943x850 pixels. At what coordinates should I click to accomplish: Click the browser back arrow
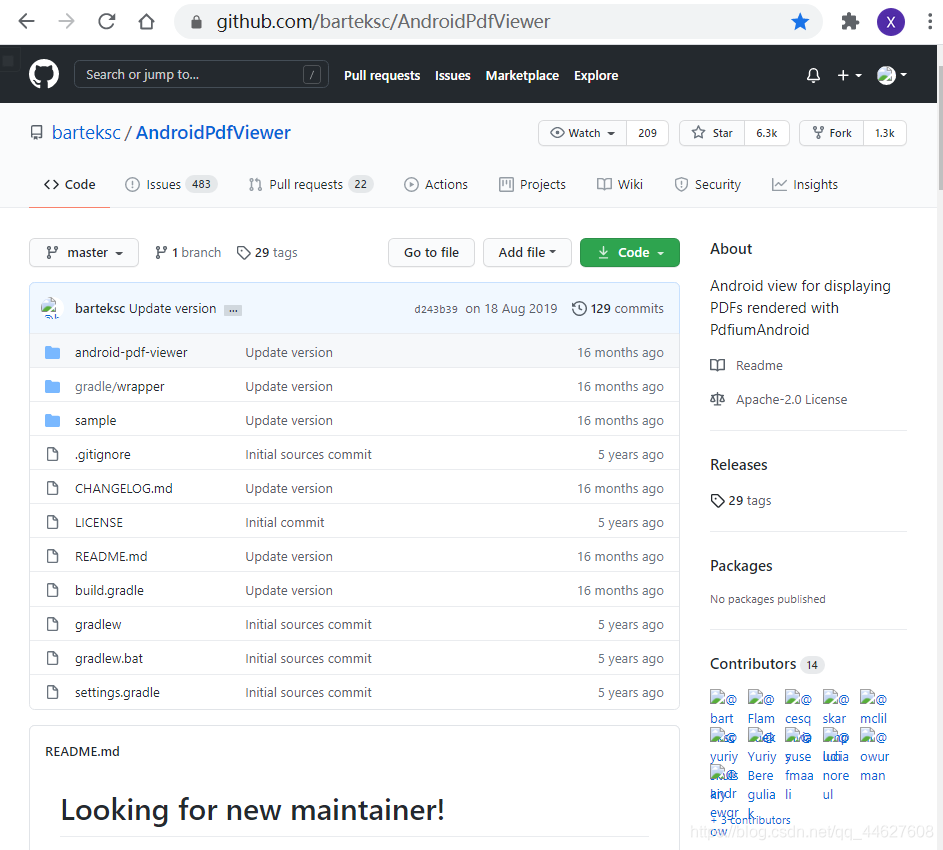[26, 22]
